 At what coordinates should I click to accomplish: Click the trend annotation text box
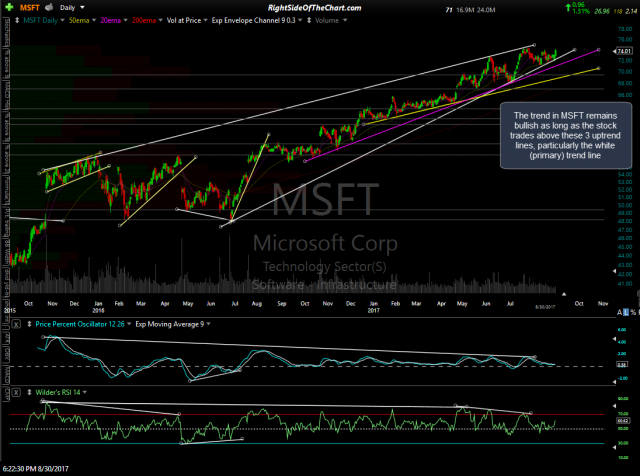565,136
